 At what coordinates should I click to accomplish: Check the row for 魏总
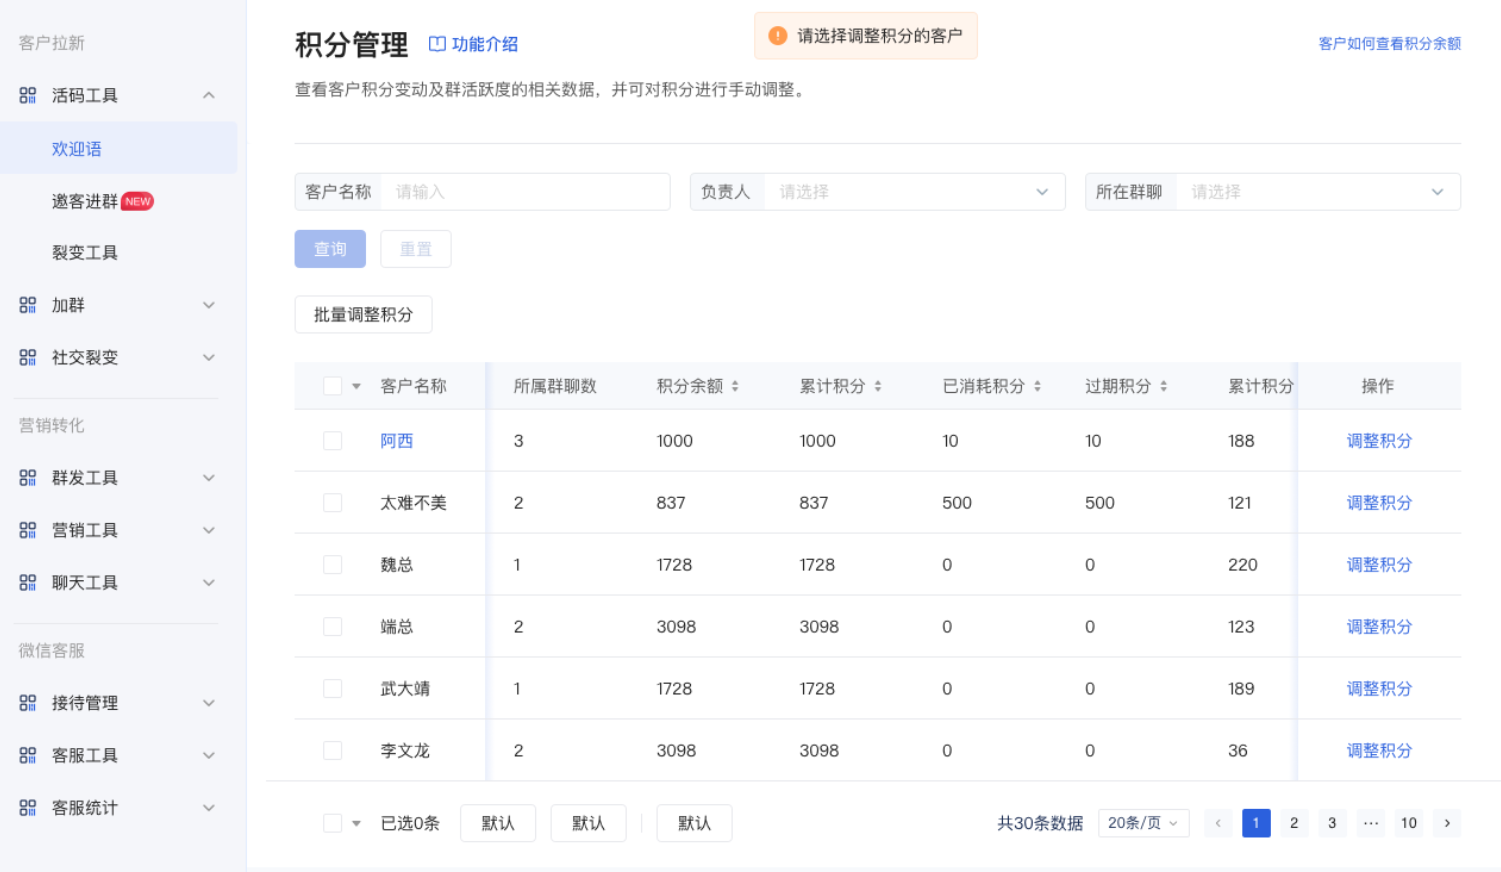[333, 565]
